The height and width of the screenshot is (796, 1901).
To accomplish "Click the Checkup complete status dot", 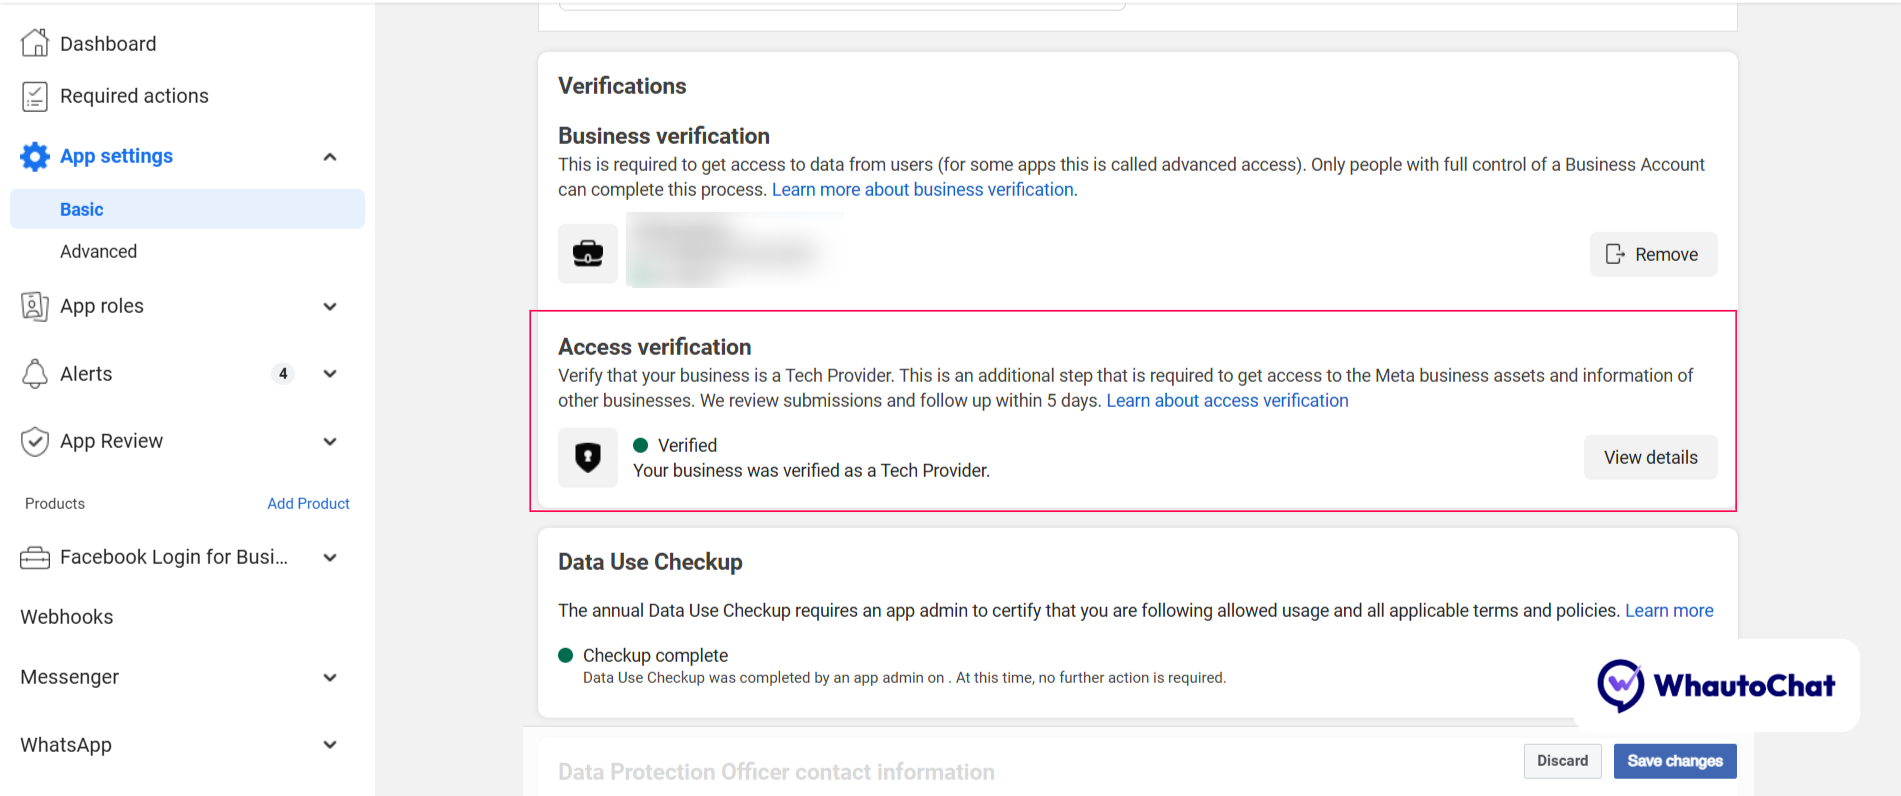I will (x=568, y=655).
